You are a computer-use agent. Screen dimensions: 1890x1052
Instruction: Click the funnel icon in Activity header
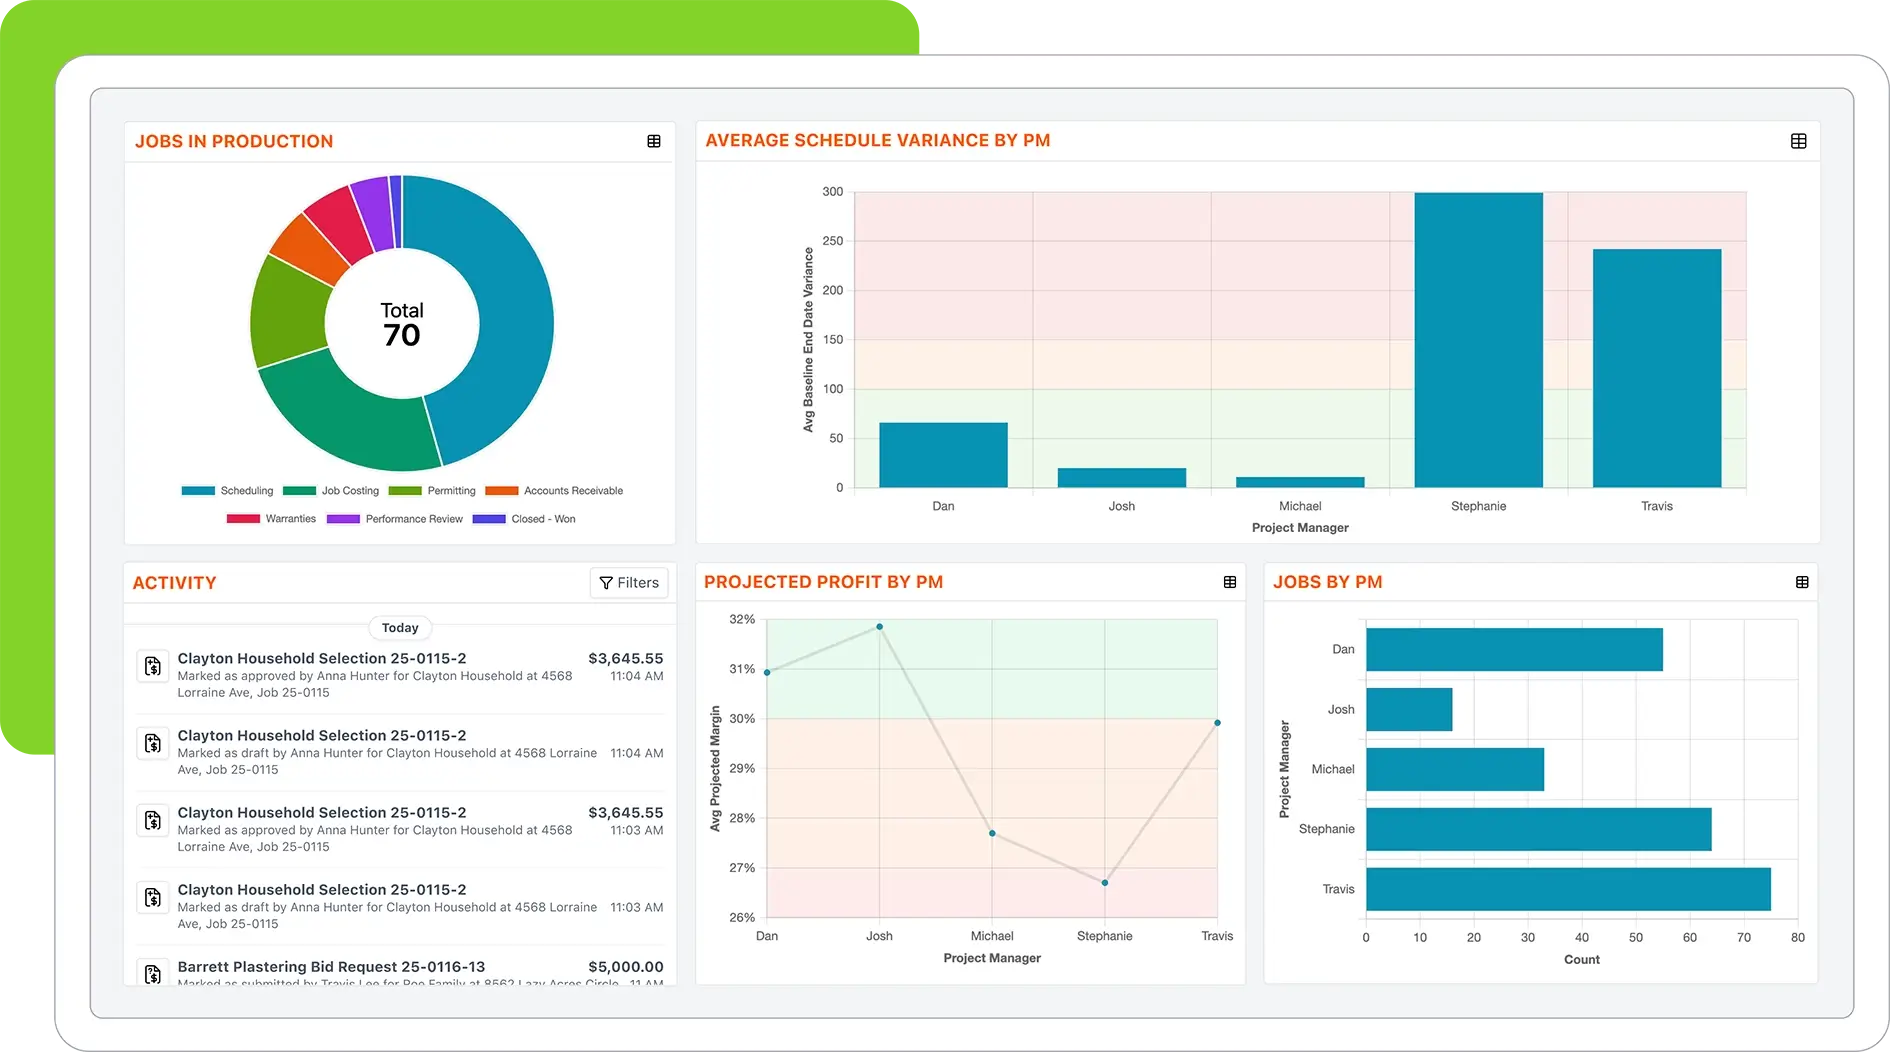(x=606, y=583)
